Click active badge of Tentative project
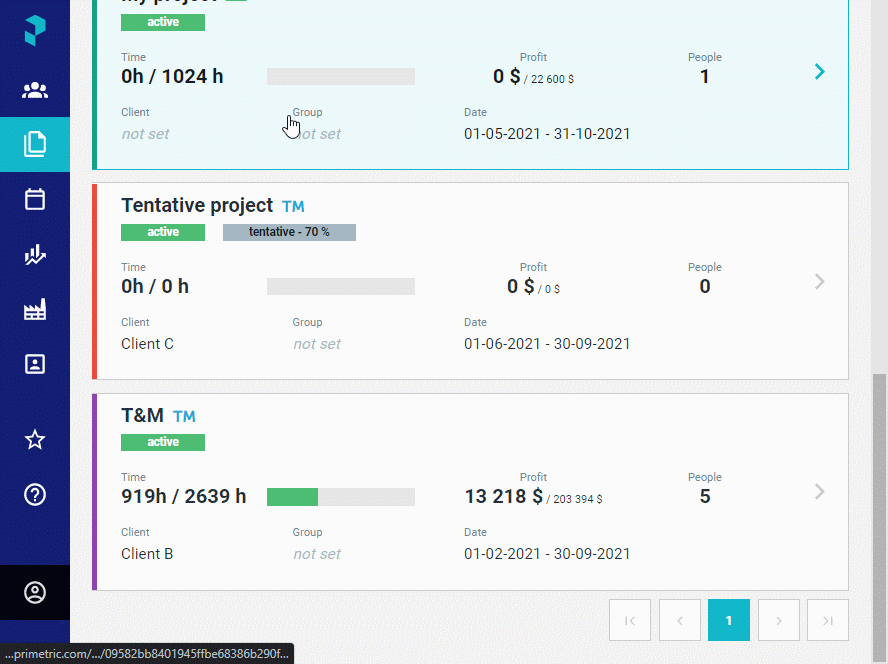888x664 pixels. tap(163, 232)
